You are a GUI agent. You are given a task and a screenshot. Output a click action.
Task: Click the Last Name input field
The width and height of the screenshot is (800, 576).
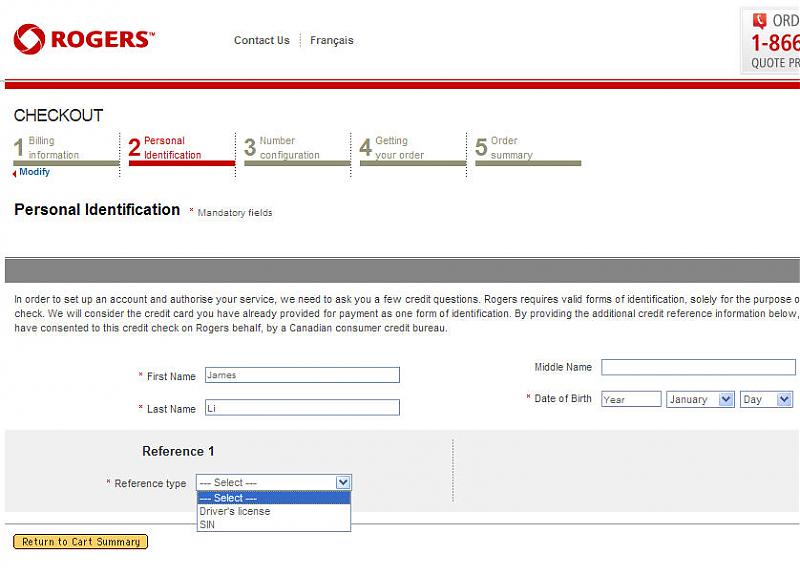click(x=302, y=408)
